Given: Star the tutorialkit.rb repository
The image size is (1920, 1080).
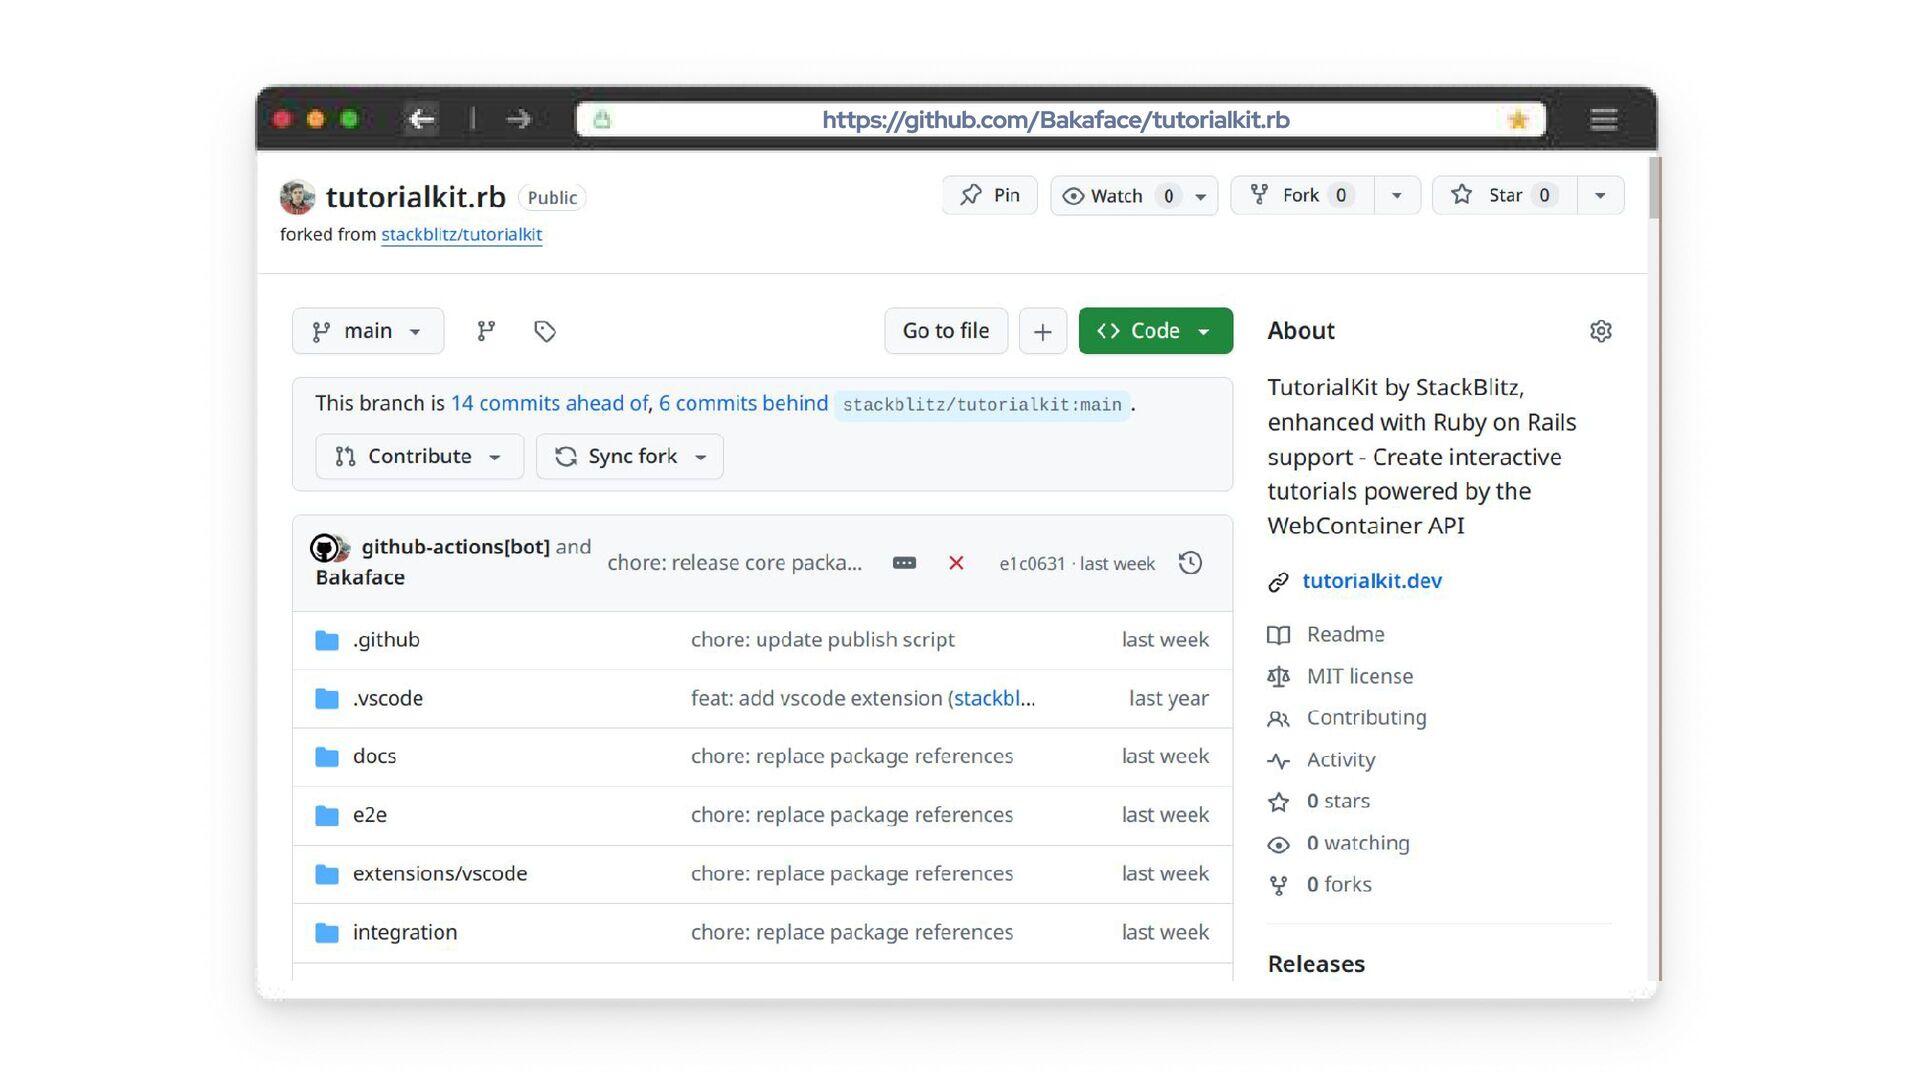Looking at the screenshot, I should coord(1504,195).
